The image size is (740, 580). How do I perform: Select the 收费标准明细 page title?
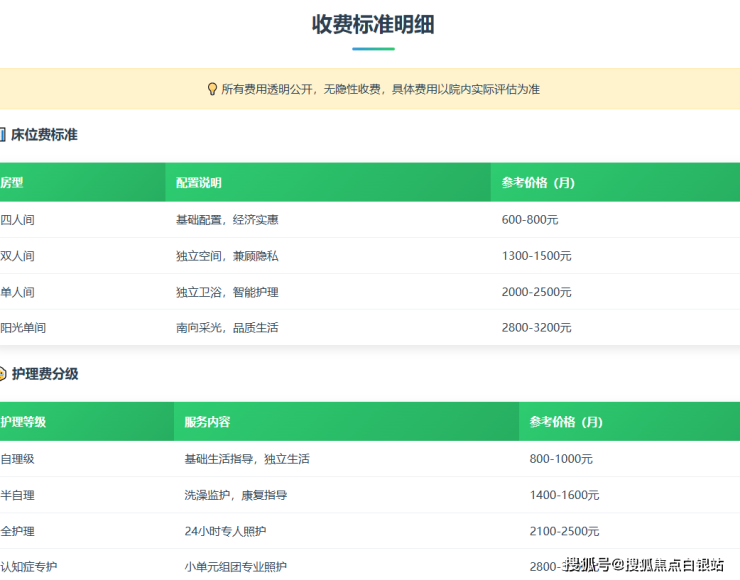(372, 25)
